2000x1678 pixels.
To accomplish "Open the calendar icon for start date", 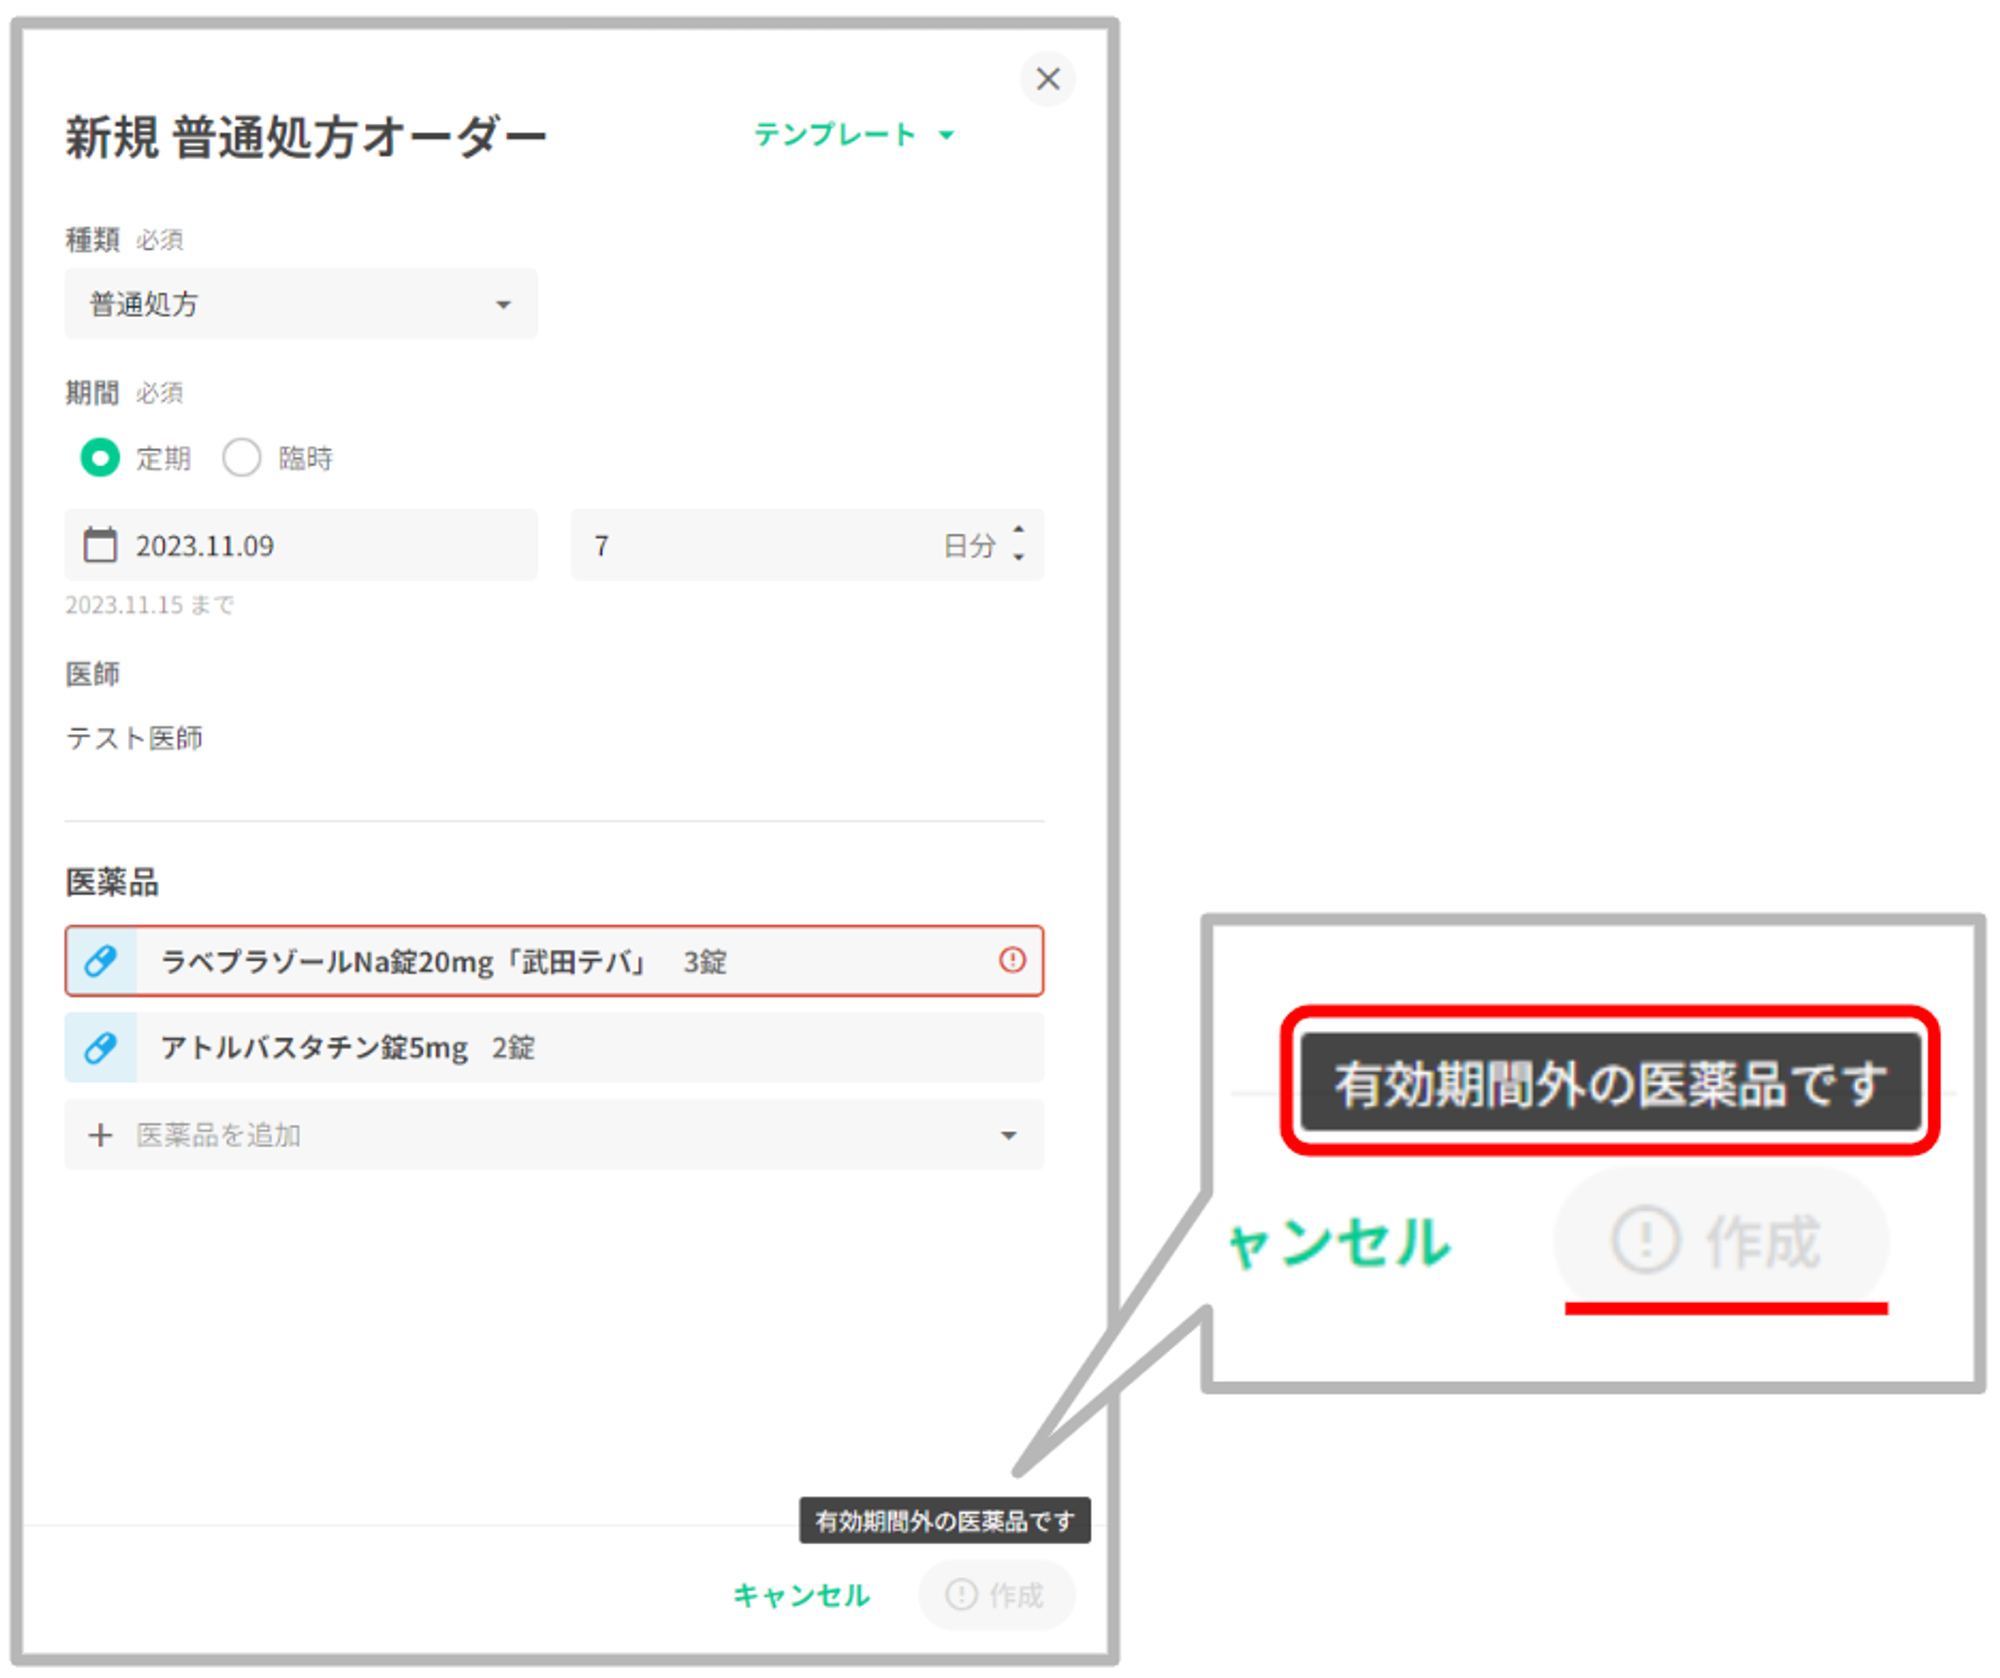I will click(100, 545).
